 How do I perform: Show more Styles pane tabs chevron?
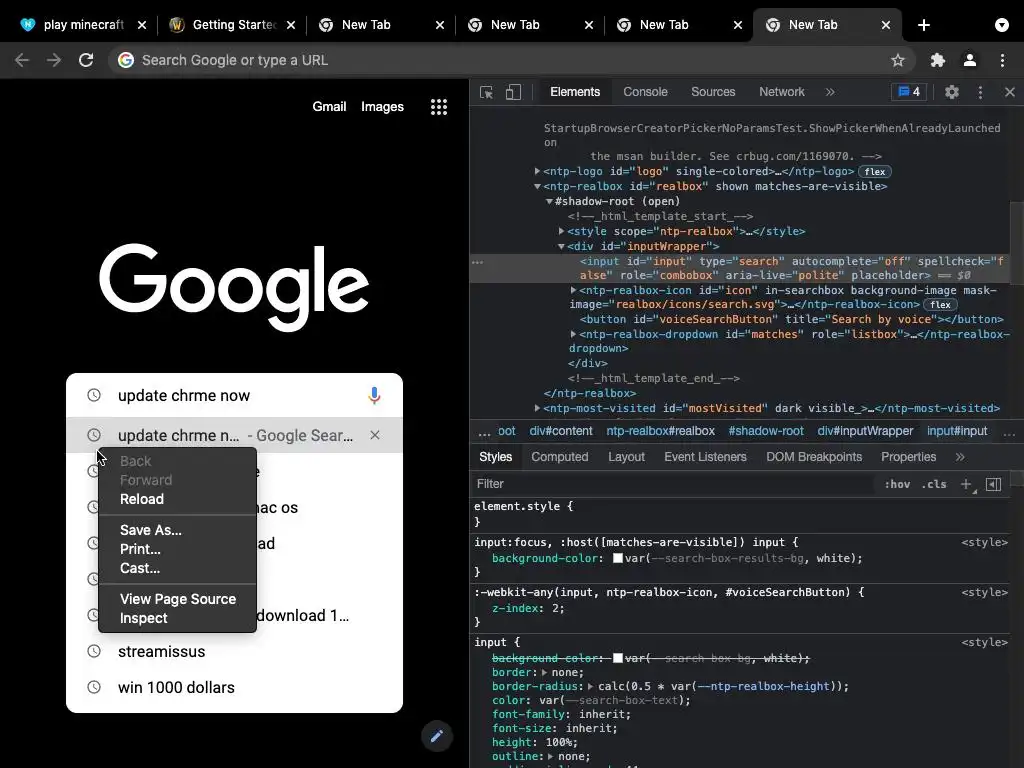(960, 457)
